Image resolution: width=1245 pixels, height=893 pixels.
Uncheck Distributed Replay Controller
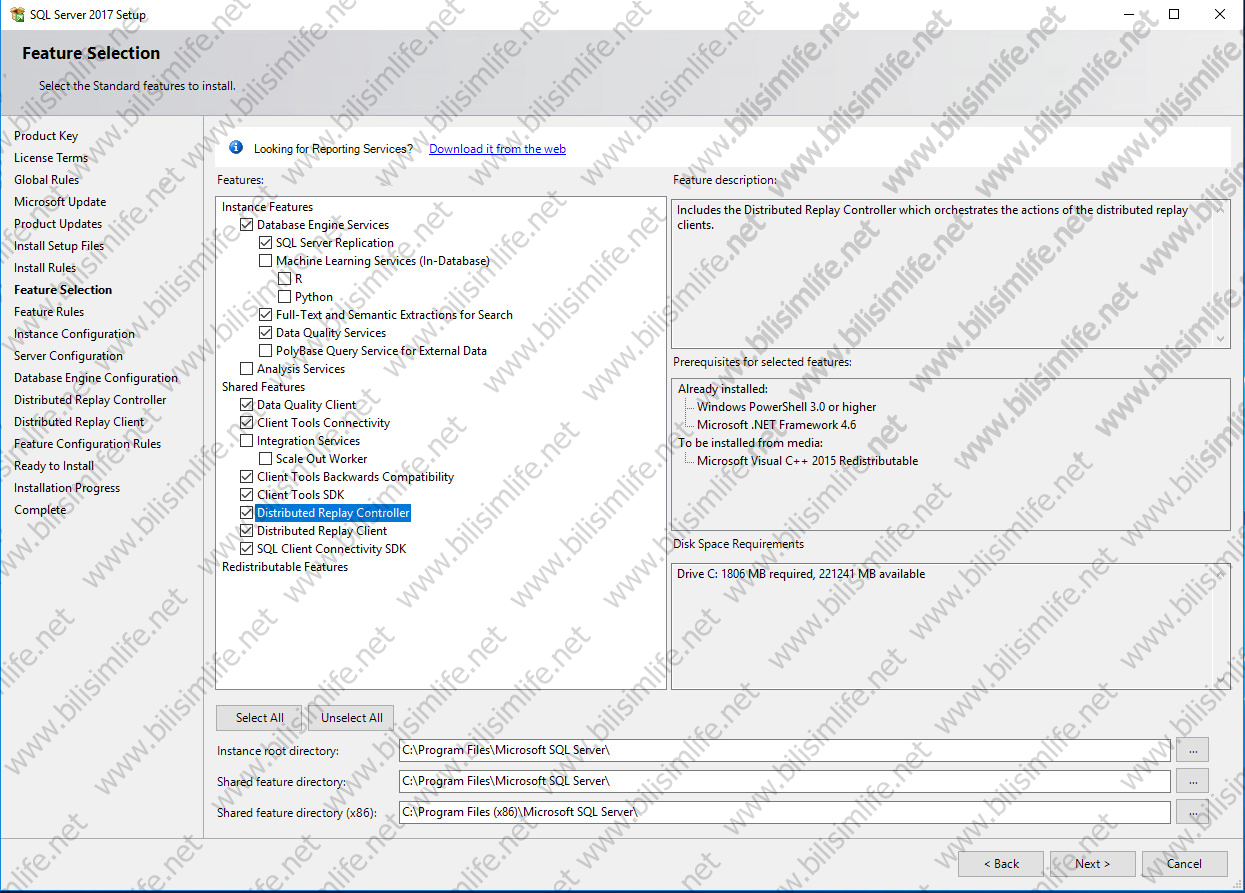click(x=247, y=513)
